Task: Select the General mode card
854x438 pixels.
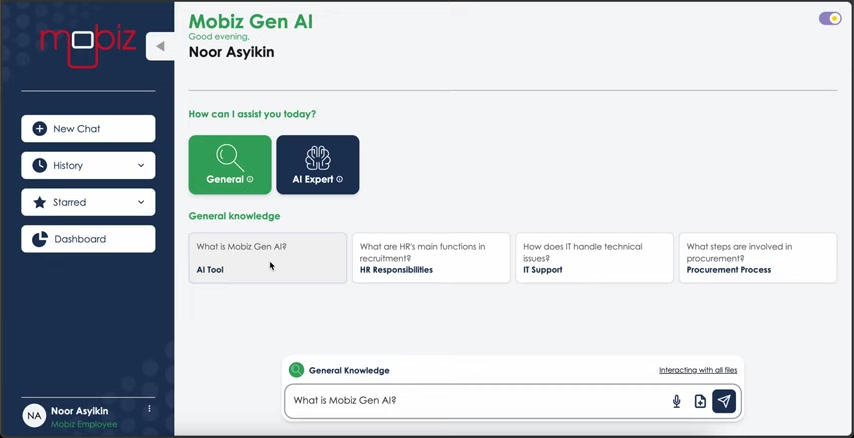Action: 230,165
